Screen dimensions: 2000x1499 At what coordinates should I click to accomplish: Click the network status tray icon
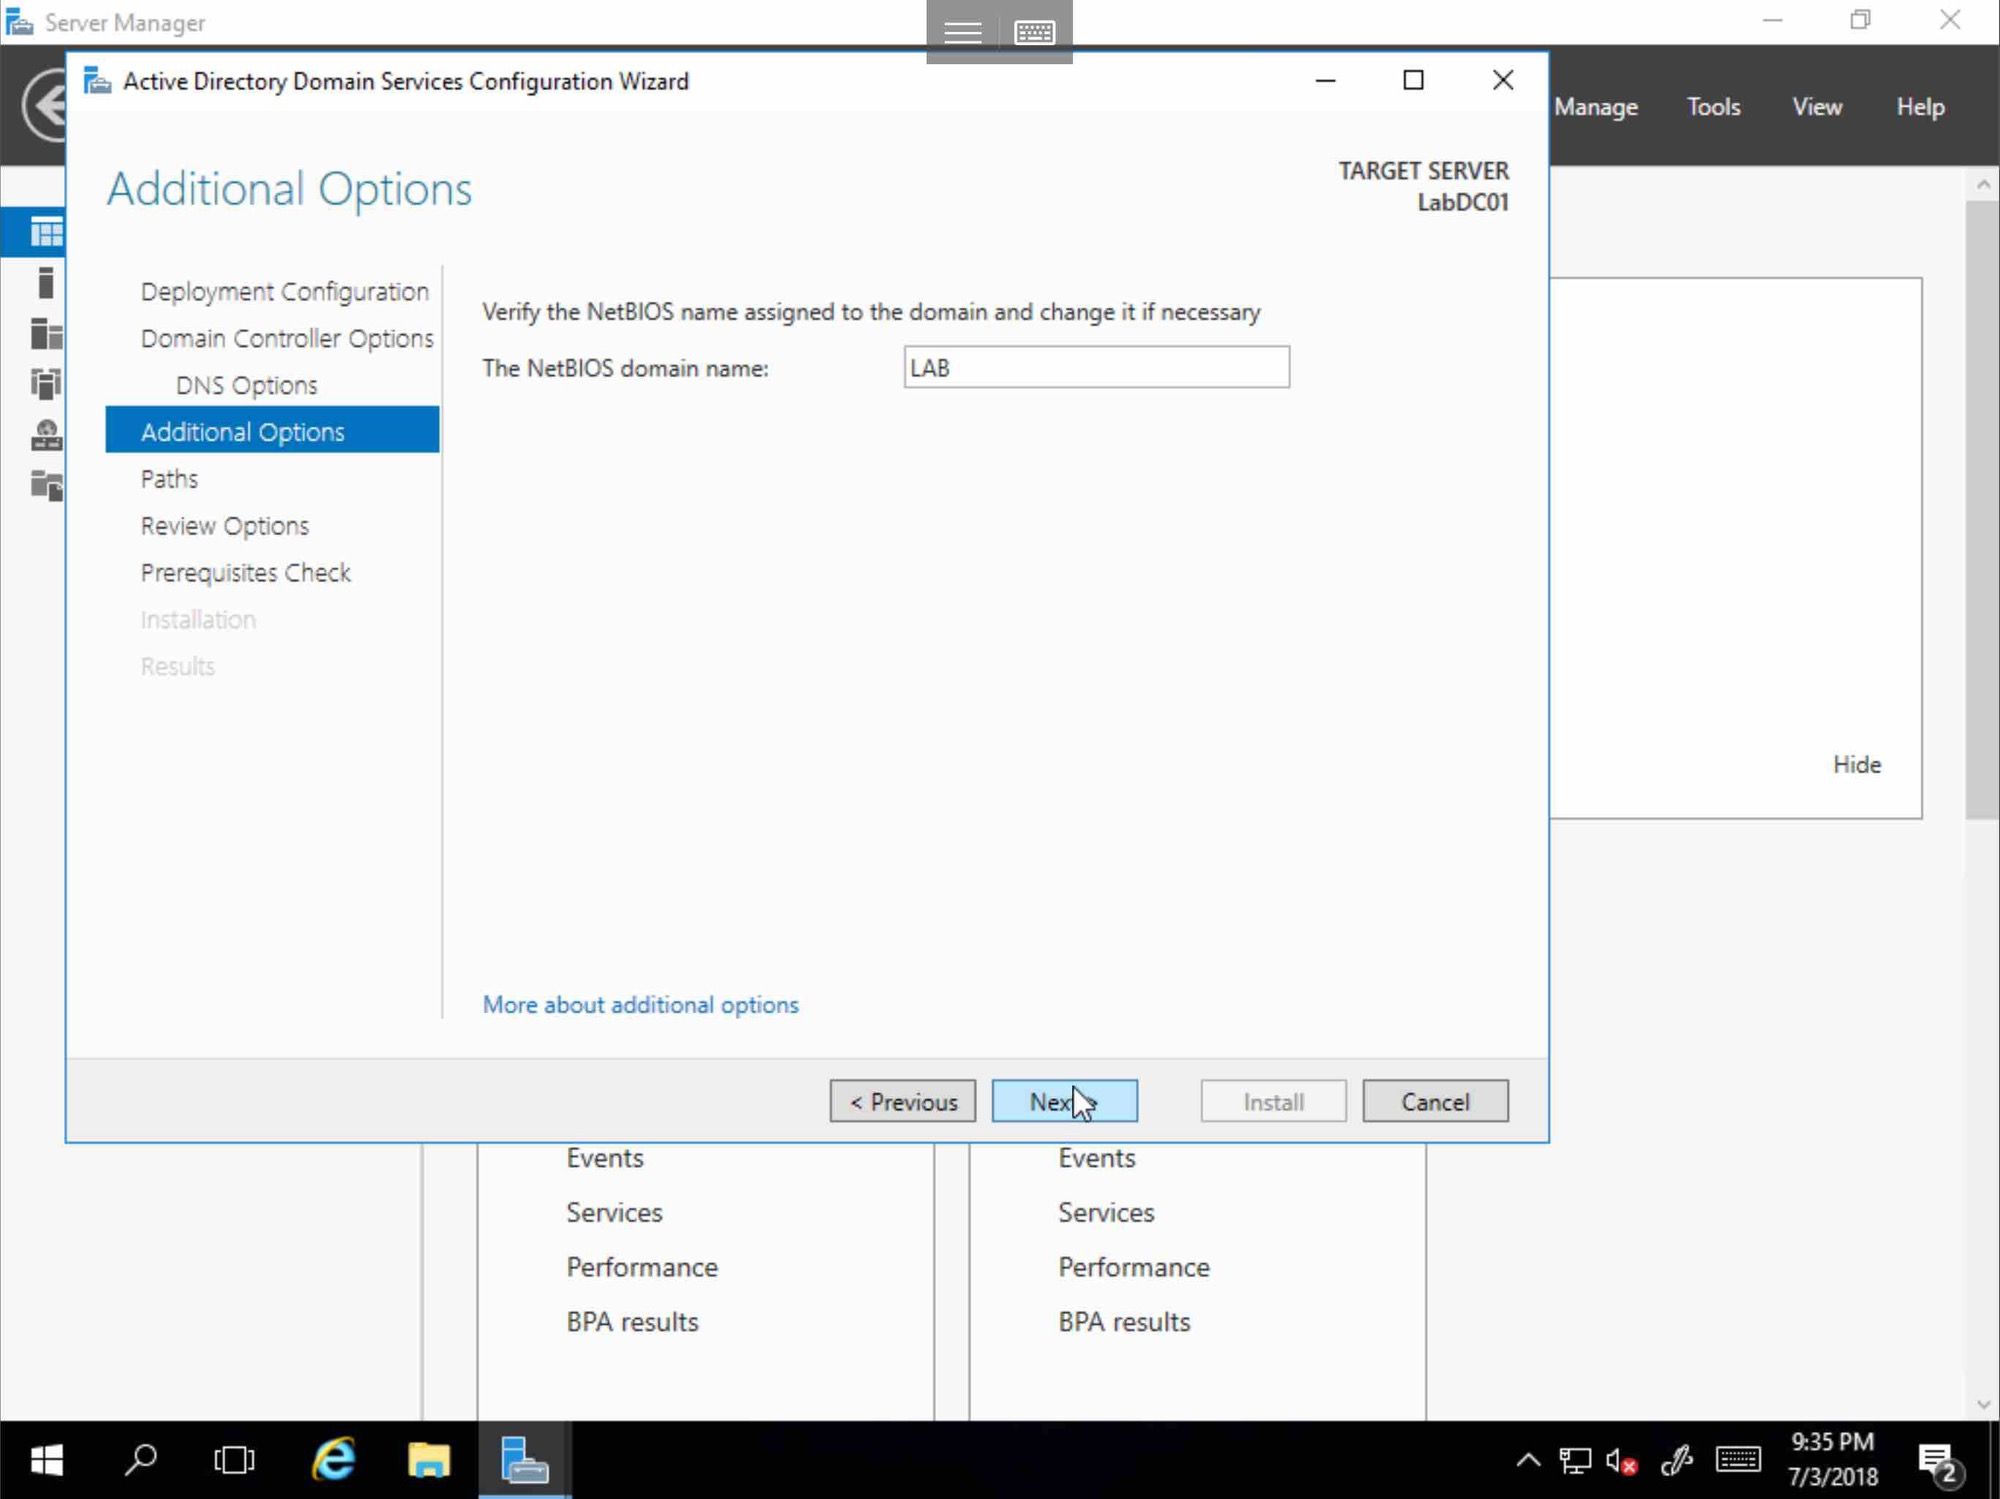point(1575,1461)
